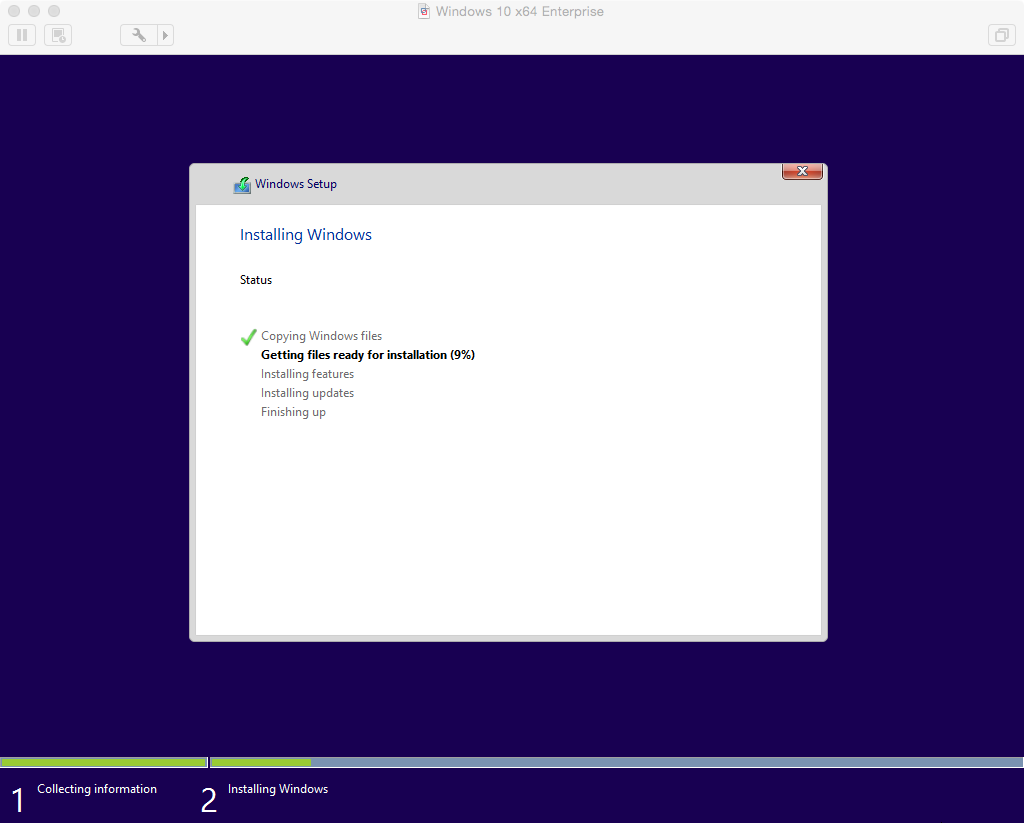Click the Windows Setup title icon

pyautogui.click(x=242, y=185)
